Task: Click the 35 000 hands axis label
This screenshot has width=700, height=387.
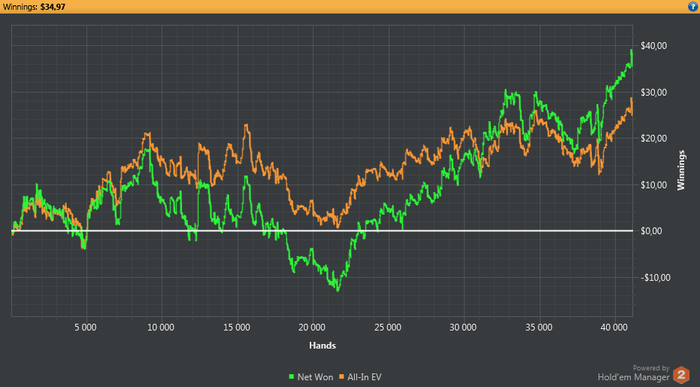Action: [539, 328]
